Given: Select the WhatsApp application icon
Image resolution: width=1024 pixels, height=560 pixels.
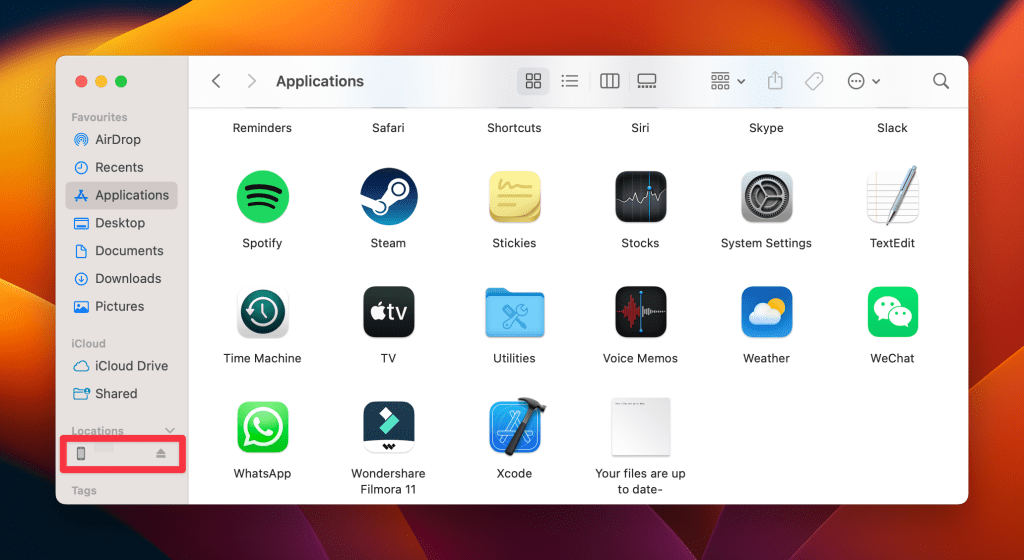Looking at the screenshot, I should point(262,427).
